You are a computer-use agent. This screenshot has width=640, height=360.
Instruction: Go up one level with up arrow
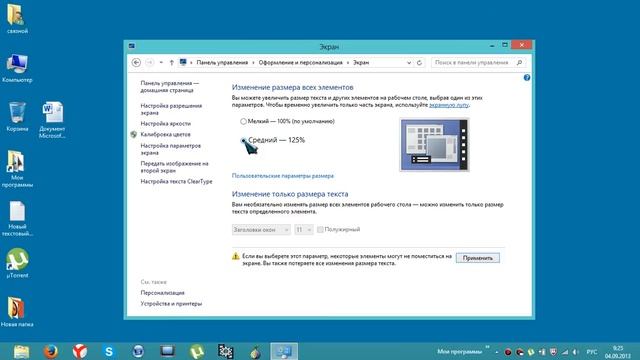172,62
